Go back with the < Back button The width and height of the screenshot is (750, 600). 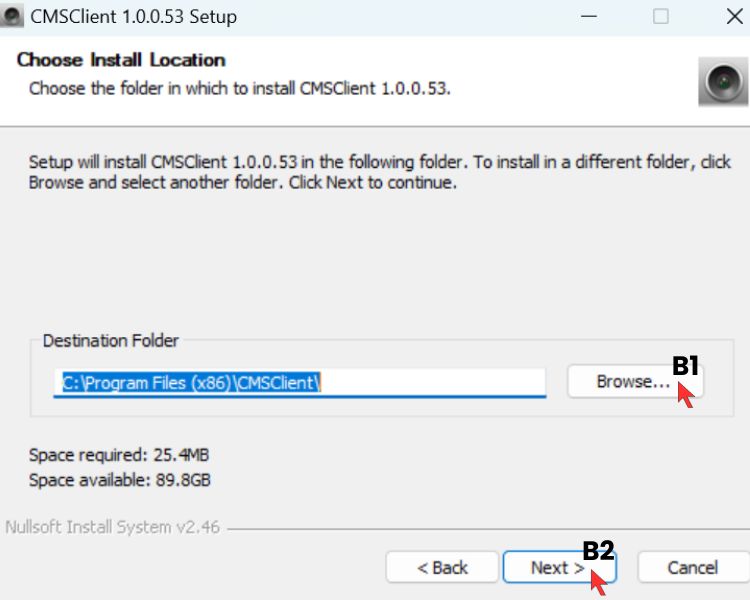(x=442, y=568)
